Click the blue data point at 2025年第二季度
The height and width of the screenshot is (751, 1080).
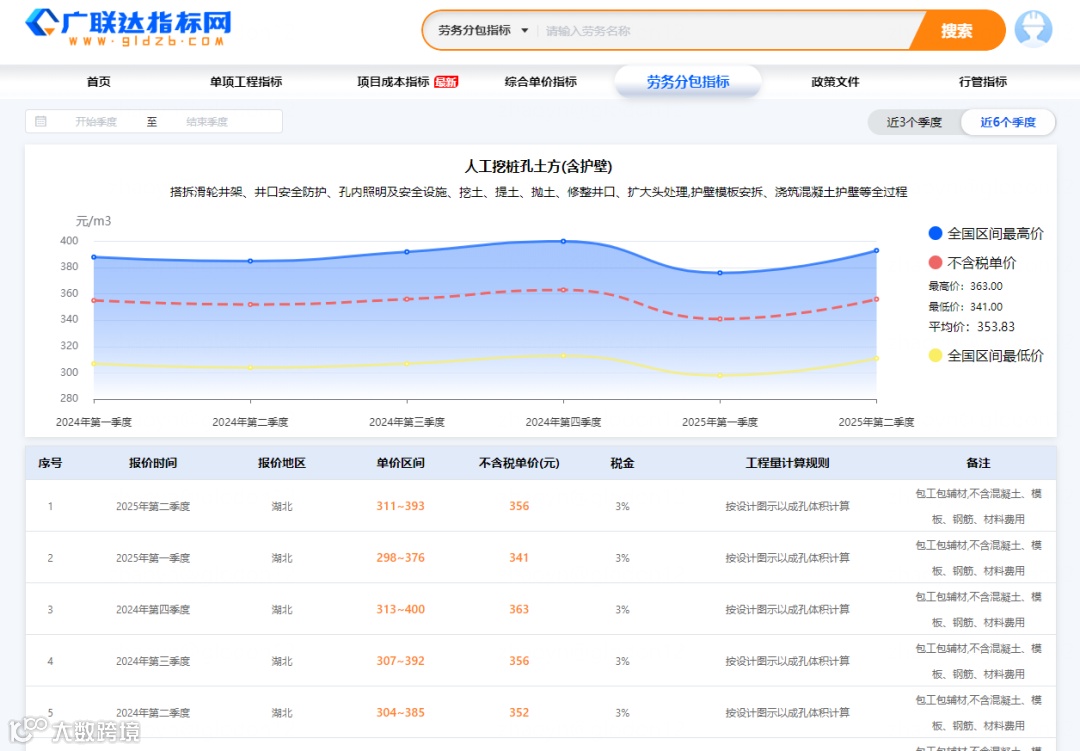pyautogui.click(x=876, y=251)
